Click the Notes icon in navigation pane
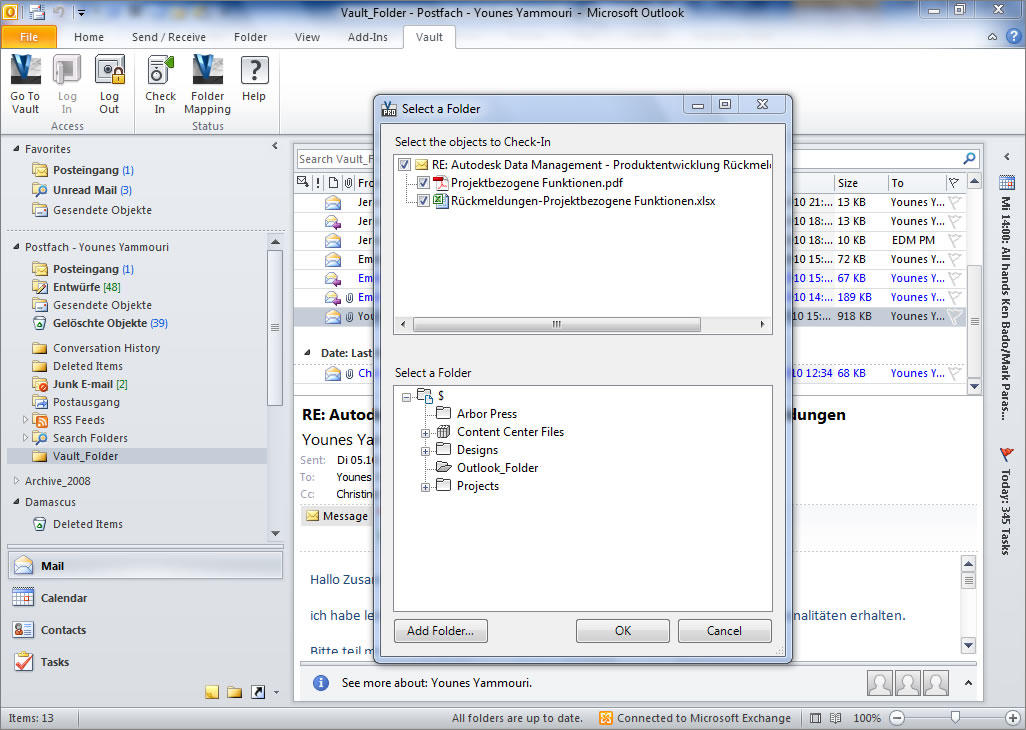This screenshot has width=1026, height=730. 212,692
